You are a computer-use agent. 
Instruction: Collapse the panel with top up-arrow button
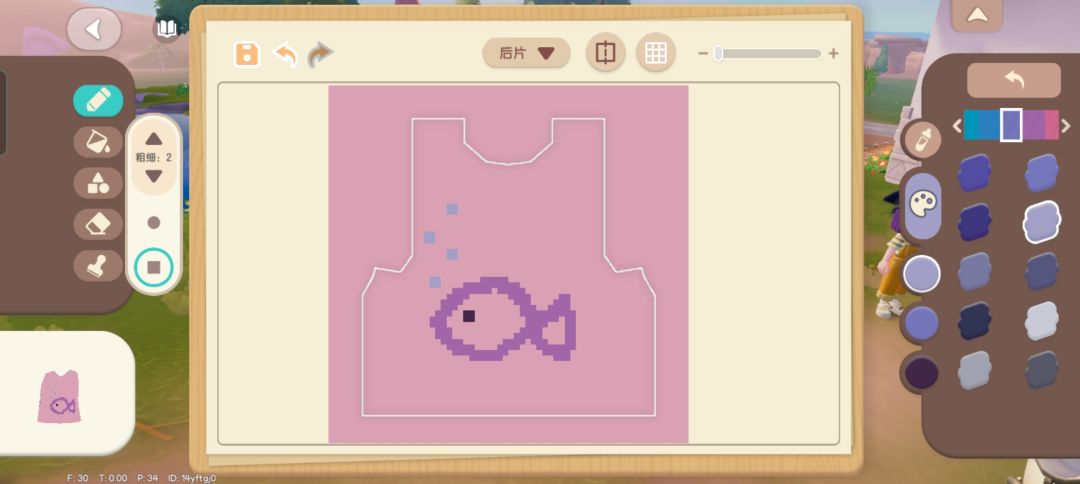(x=977, y=15)
